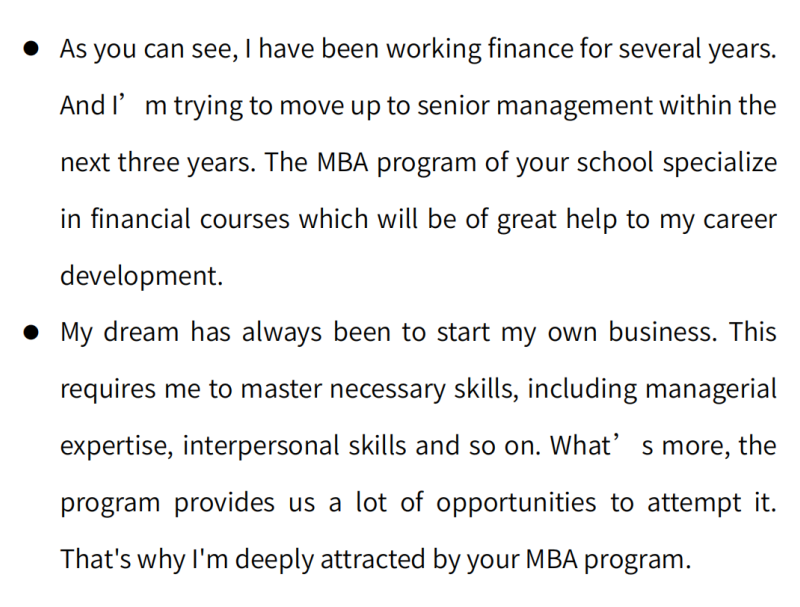This screenshot has height=607, width=800.
Task: Click the word 'interpersonal'
Action: (261, 446)
